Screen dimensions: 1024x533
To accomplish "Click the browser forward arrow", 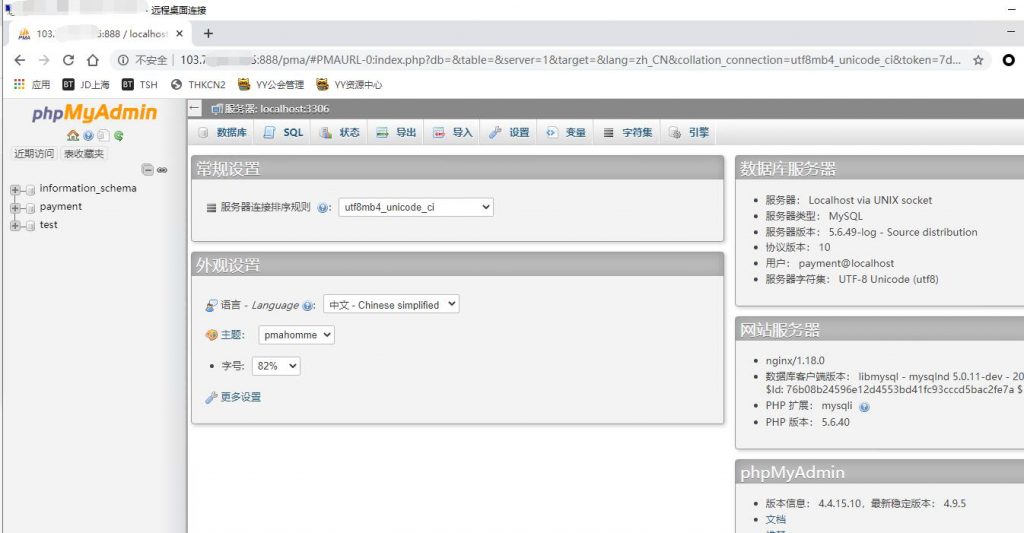I will [x=44, y=60].
